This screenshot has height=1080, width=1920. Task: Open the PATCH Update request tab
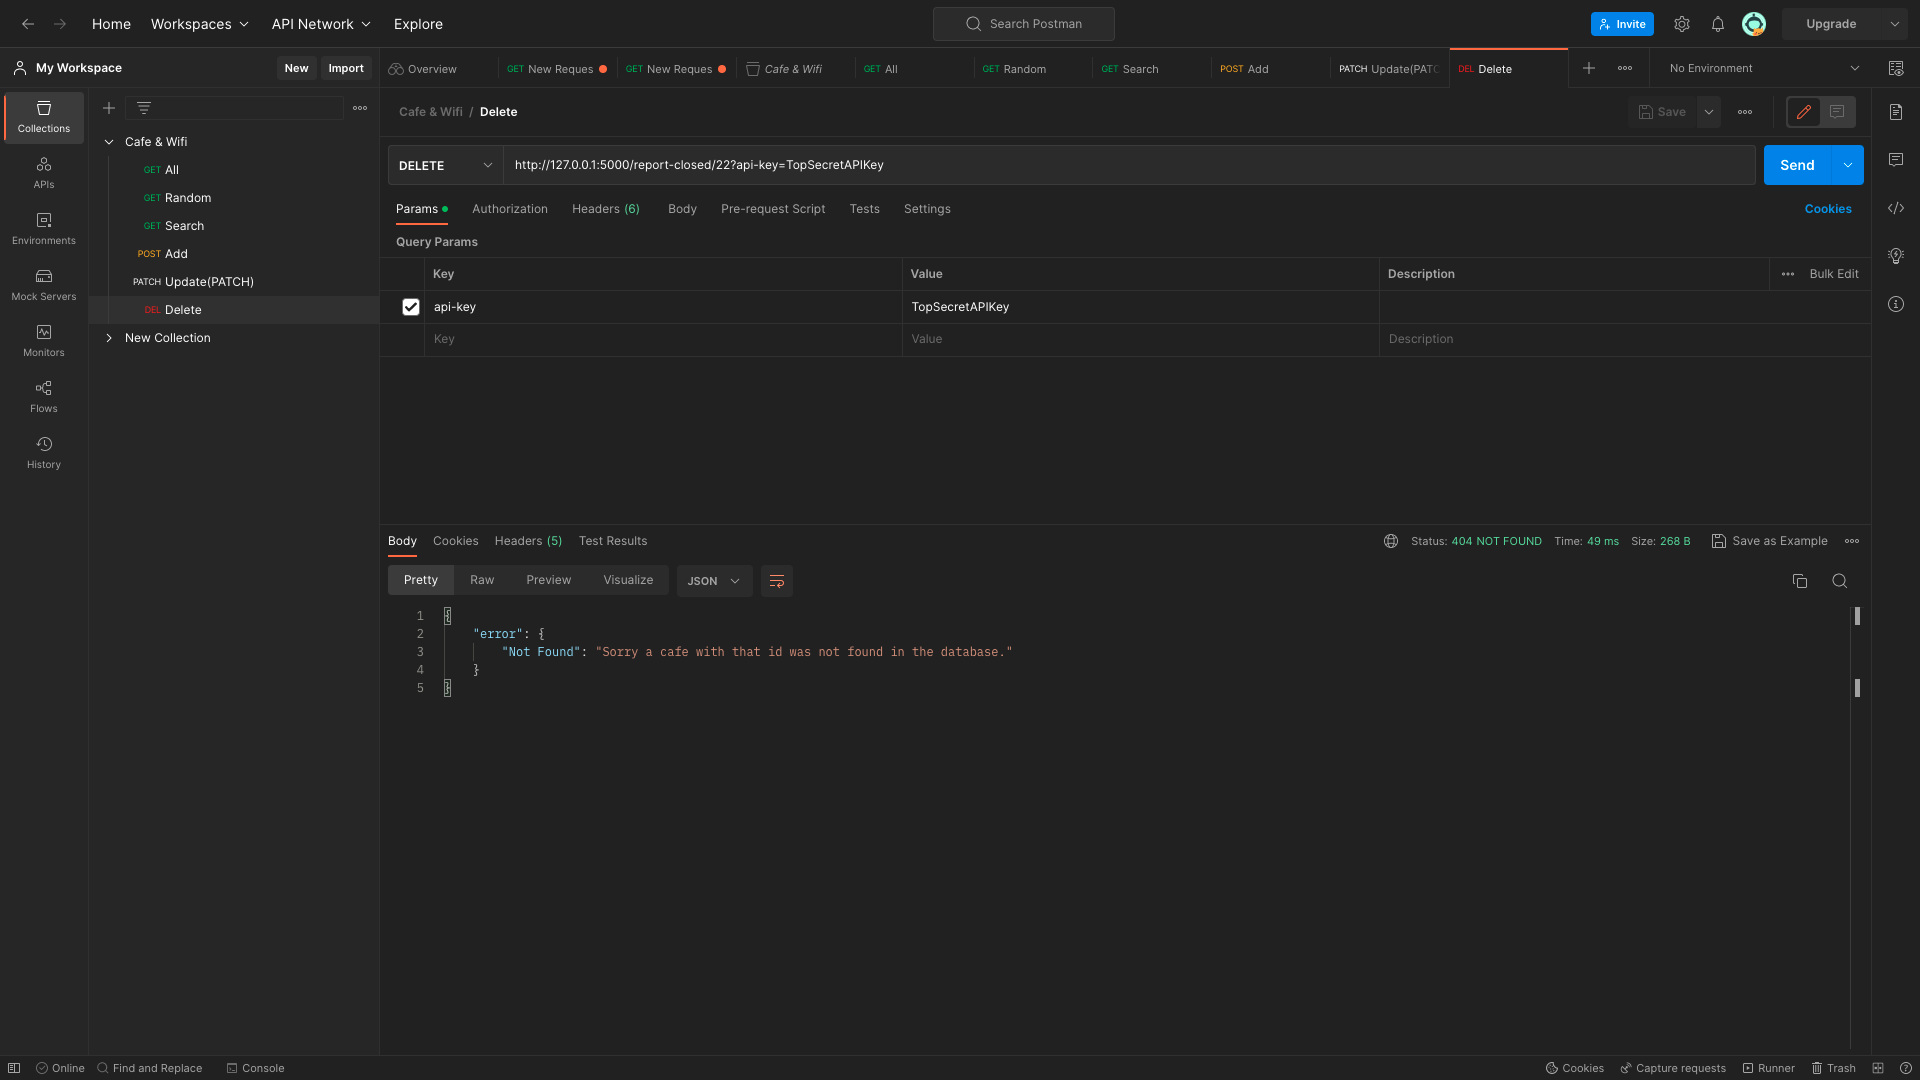click(x=1388, y=69)
